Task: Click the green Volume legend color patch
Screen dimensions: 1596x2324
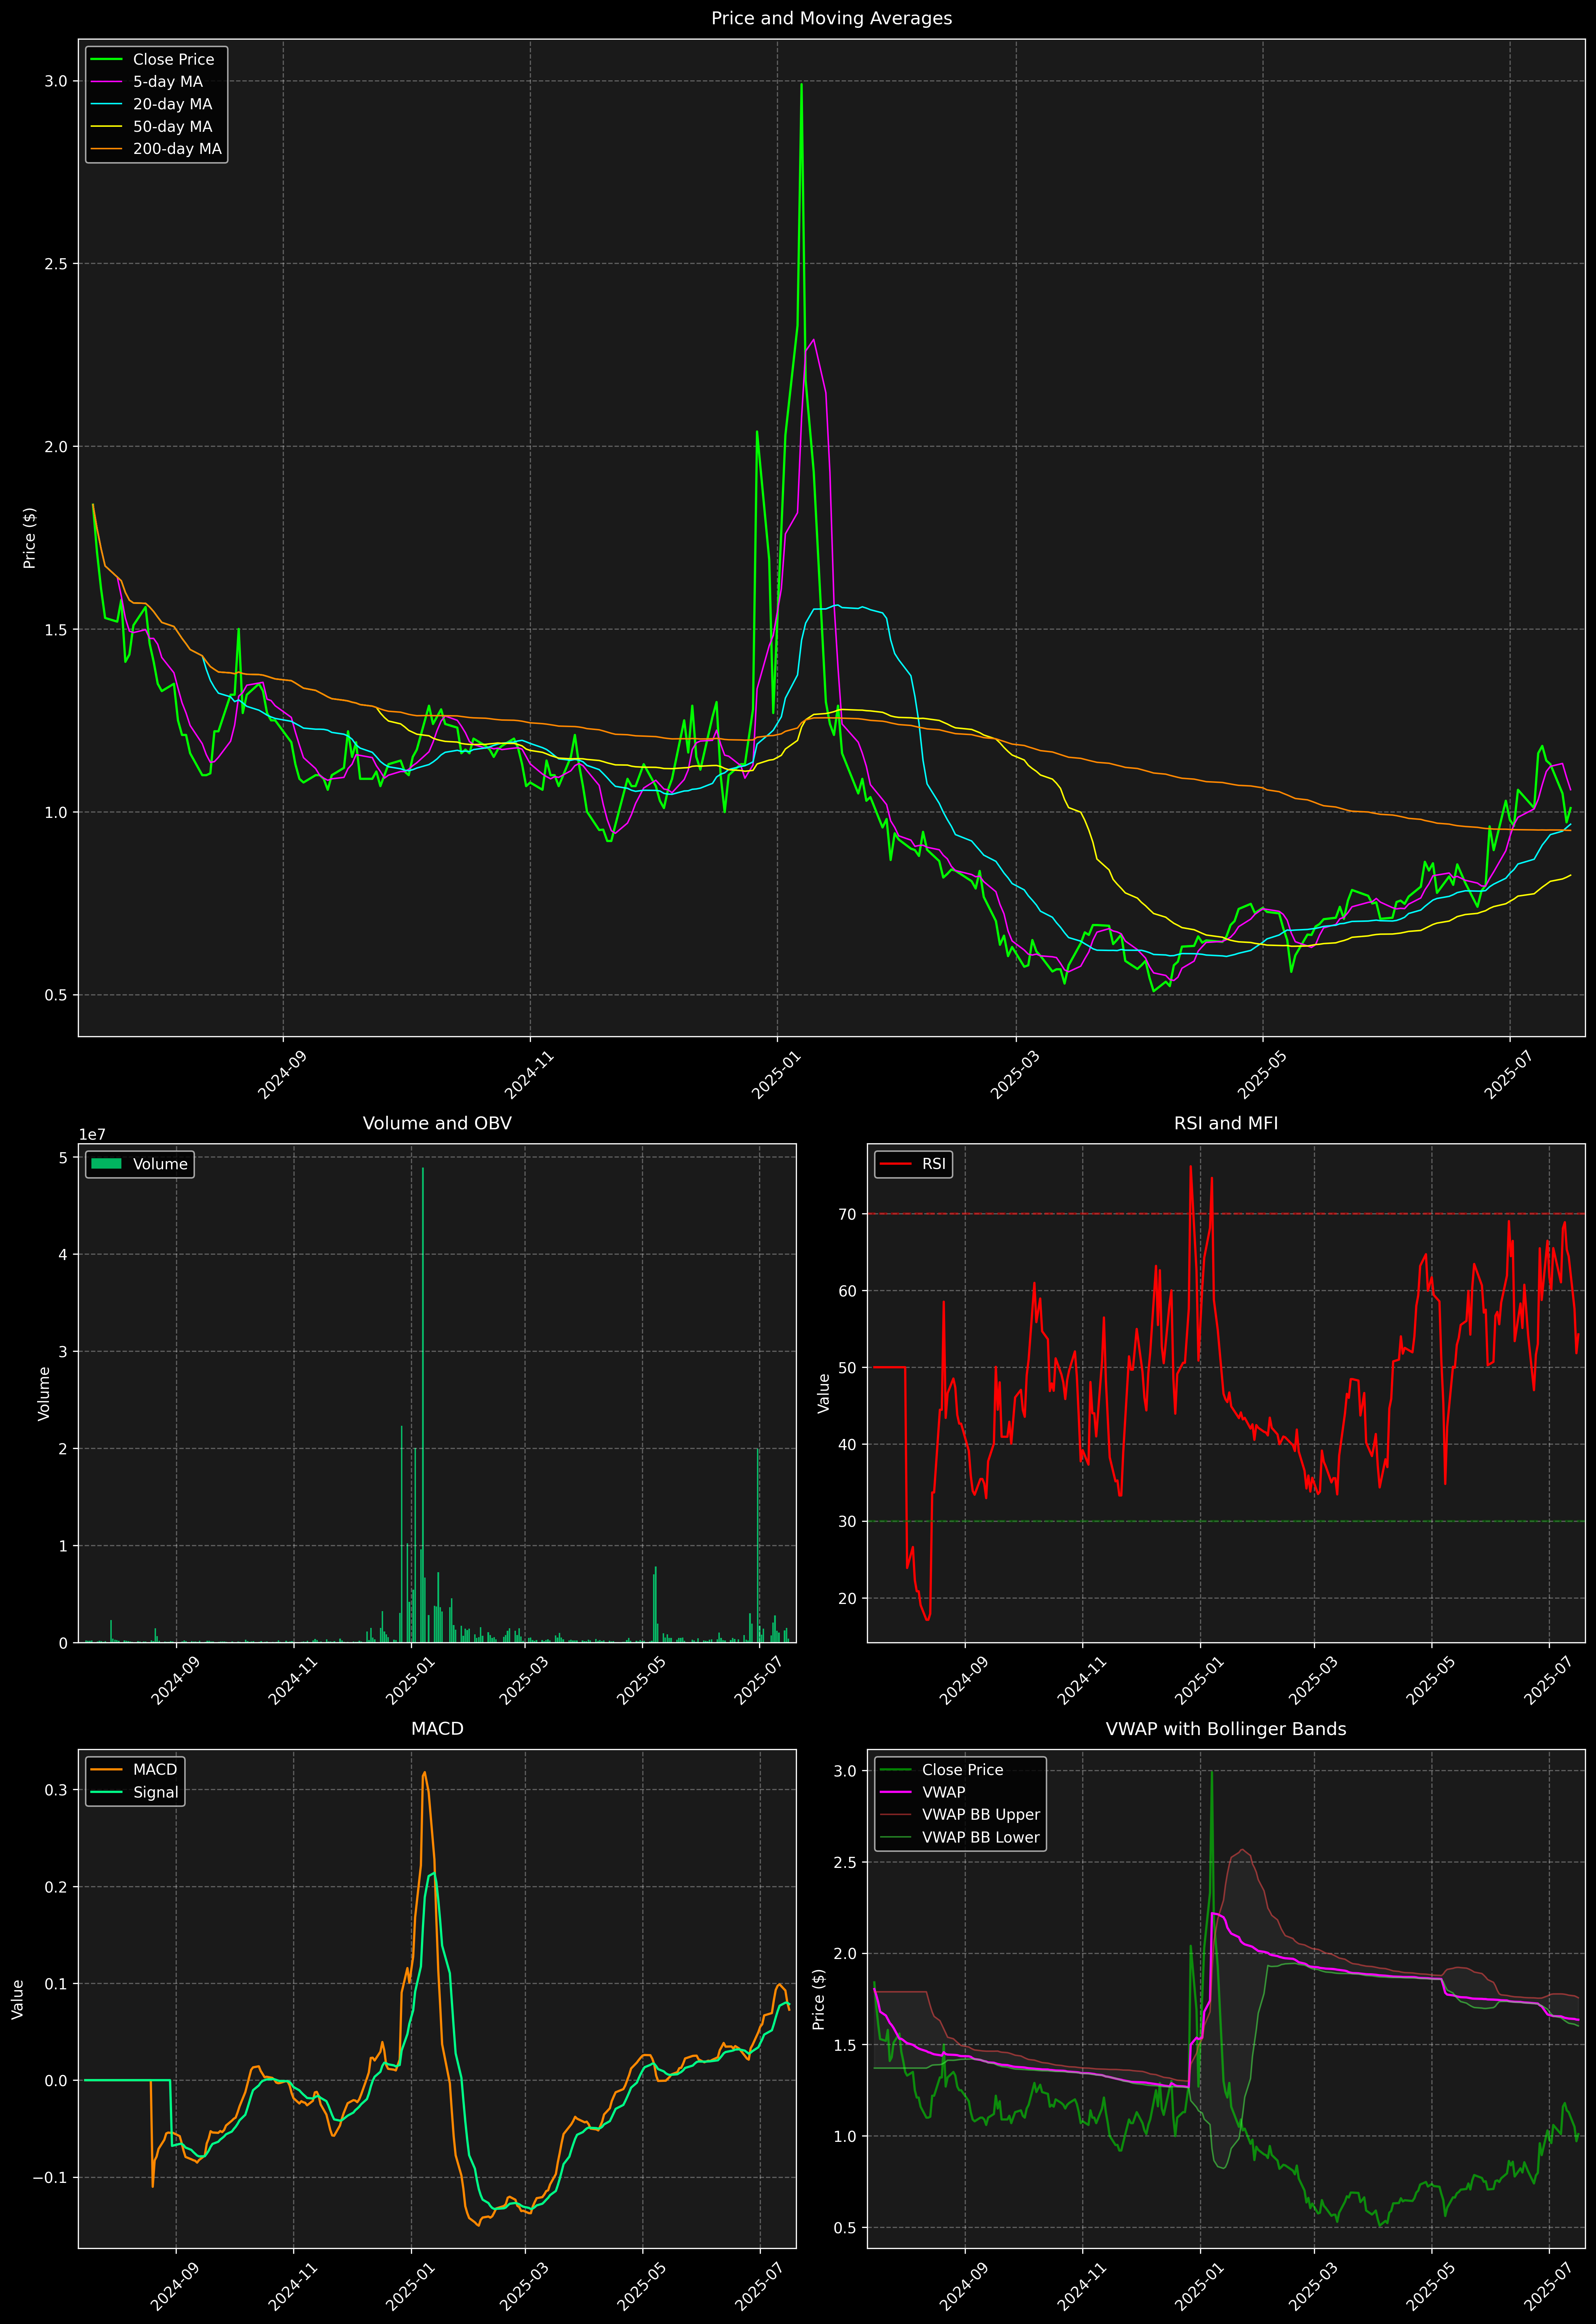Action: point(106,1164)
